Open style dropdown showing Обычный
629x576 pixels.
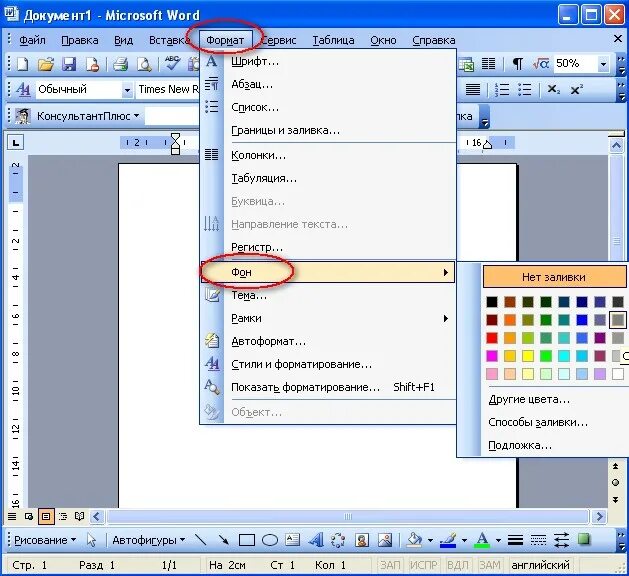127,90
